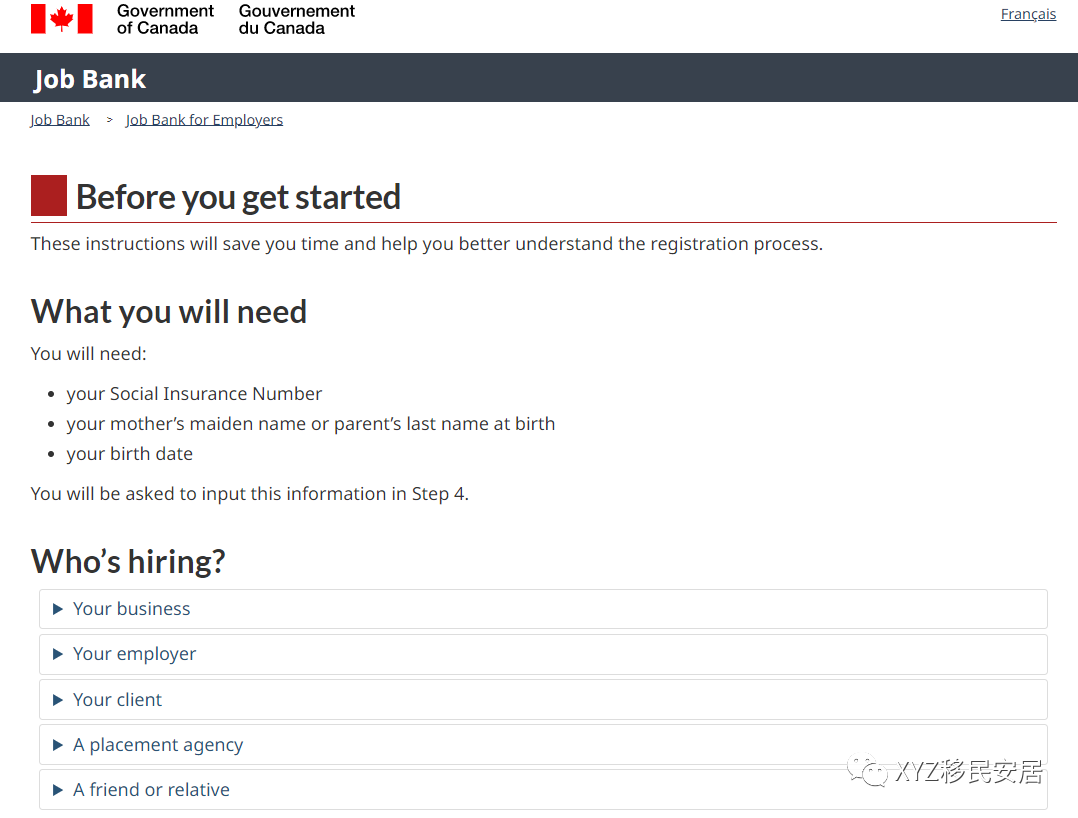
Task: Click the What you will need heading
Action: pos(169,311)
